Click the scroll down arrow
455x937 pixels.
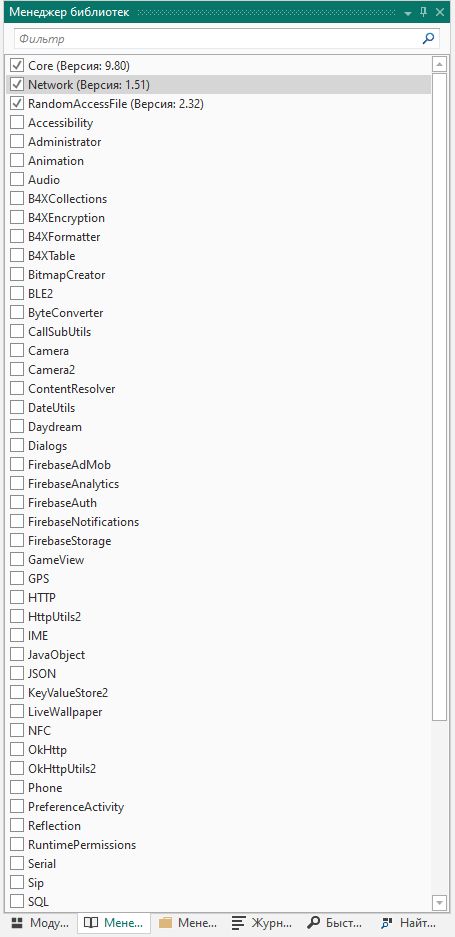coord(439,902)
